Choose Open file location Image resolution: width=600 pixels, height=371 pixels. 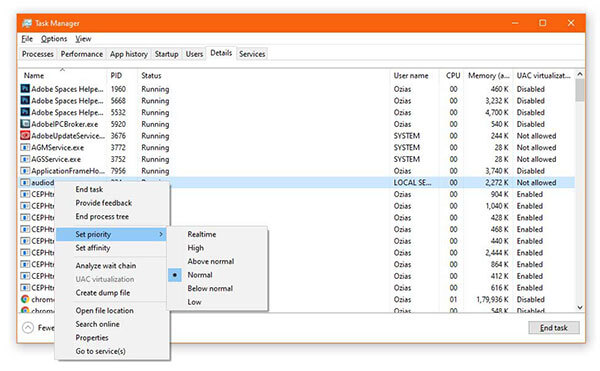coord(104,311)
